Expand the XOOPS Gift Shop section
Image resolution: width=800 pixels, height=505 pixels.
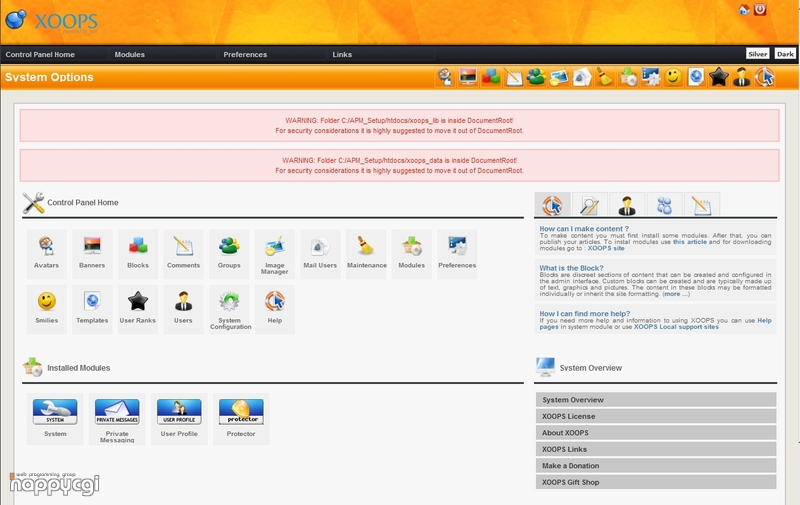click(x=656, y=482)
